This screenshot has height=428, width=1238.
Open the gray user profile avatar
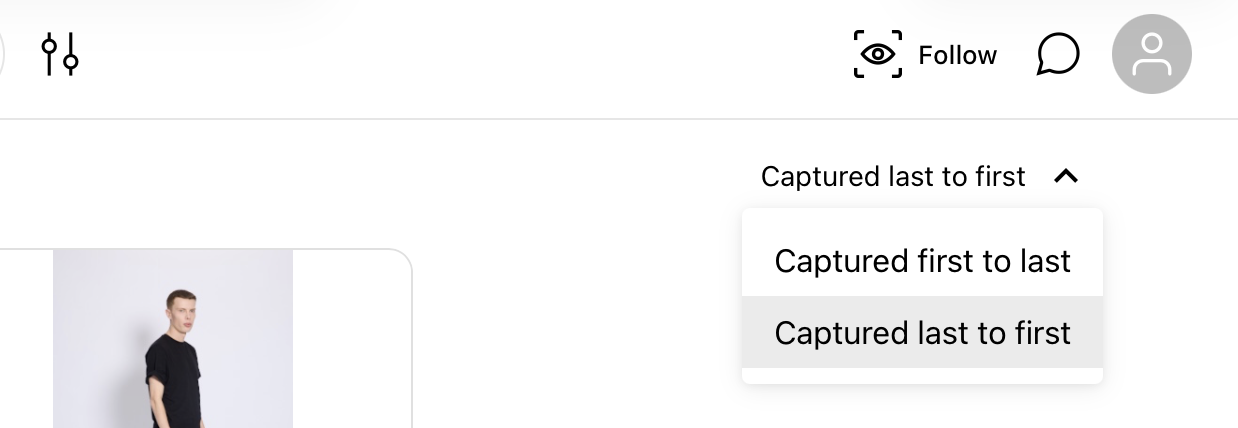[1151, 54]
